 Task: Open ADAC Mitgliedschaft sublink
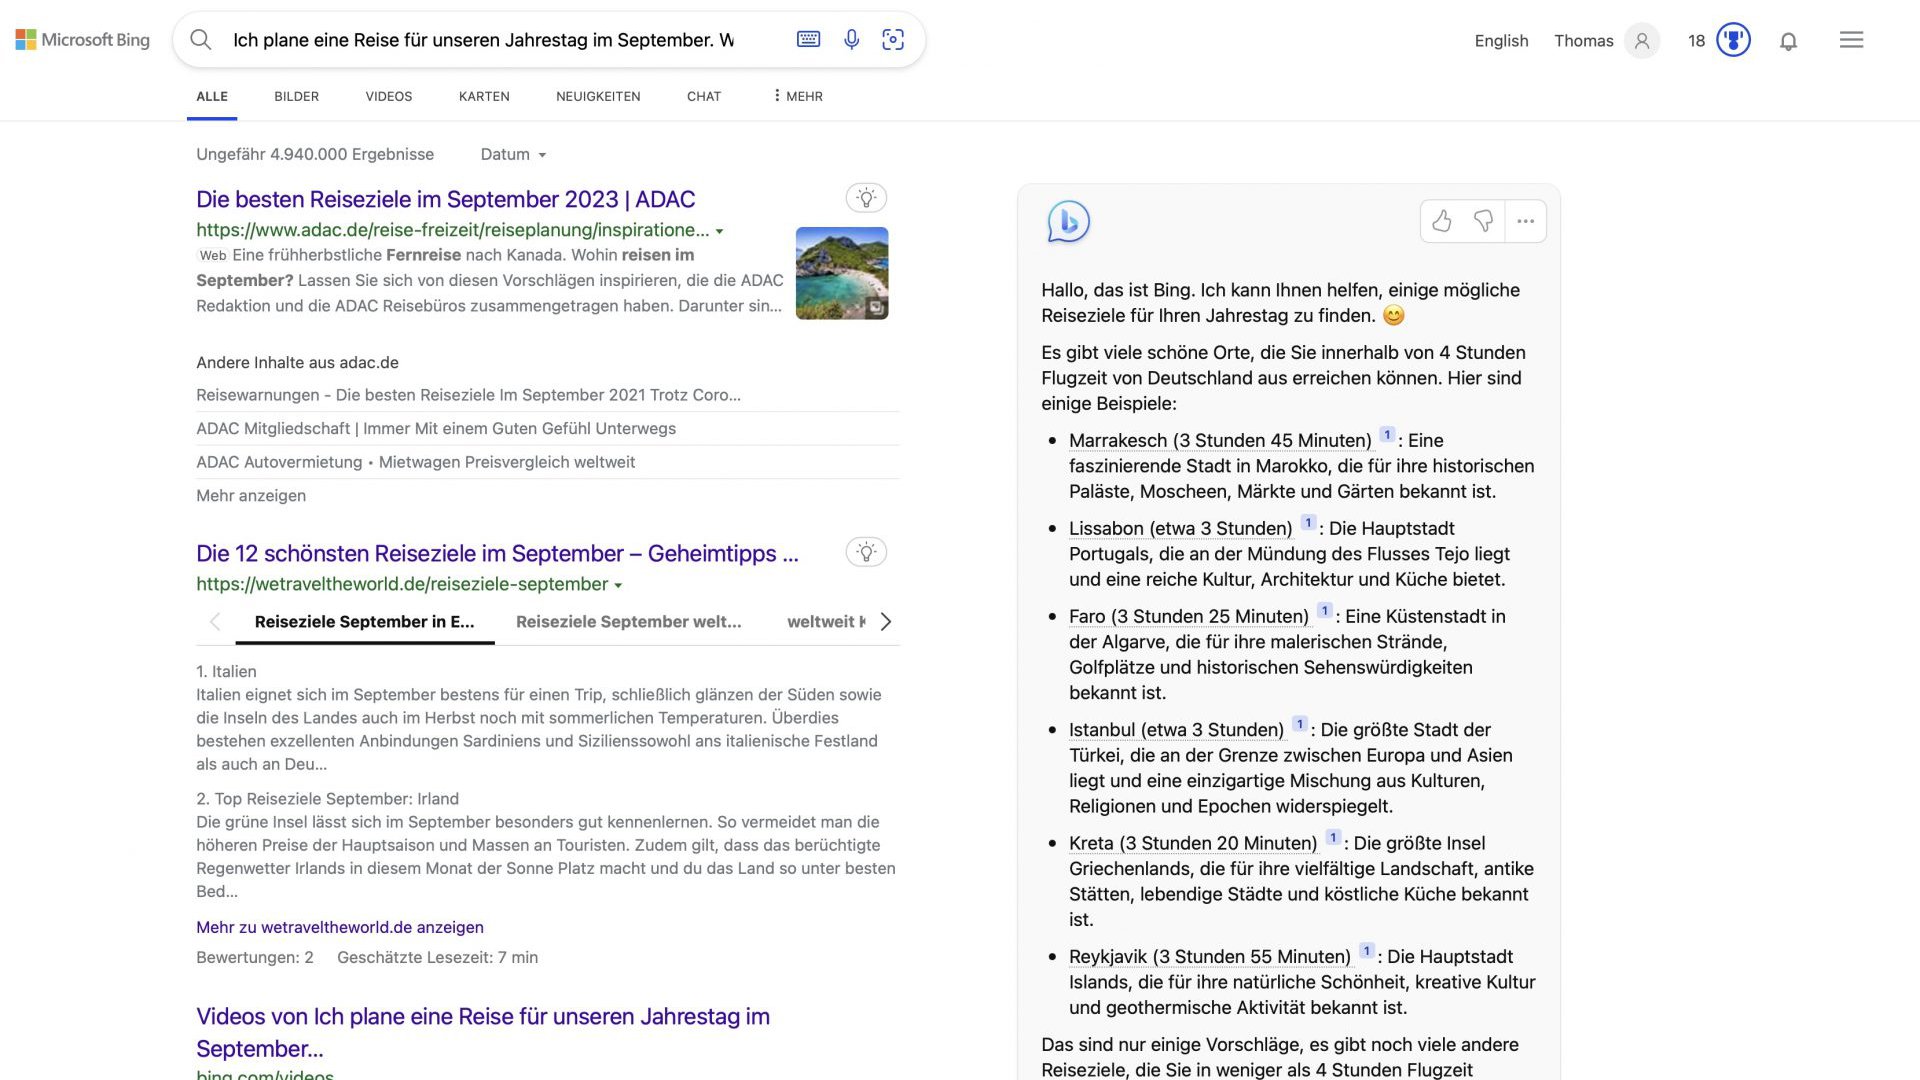click(436, 429)
